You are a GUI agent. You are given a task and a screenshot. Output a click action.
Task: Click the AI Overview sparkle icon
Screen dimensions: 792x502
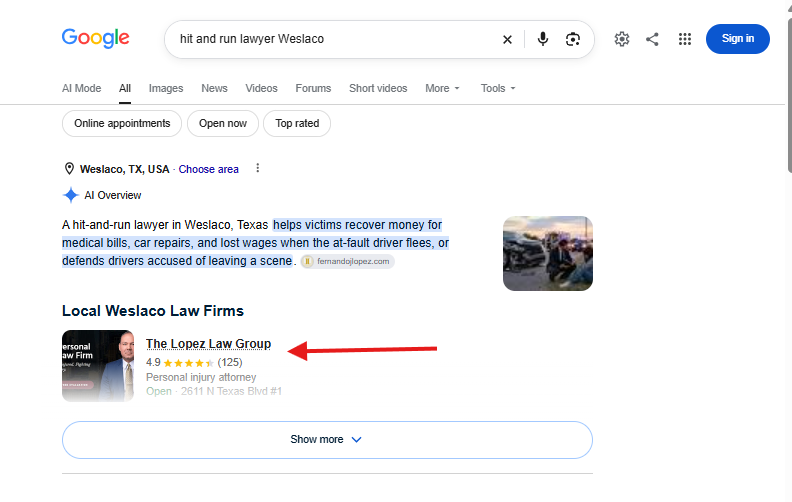(71, 195)
